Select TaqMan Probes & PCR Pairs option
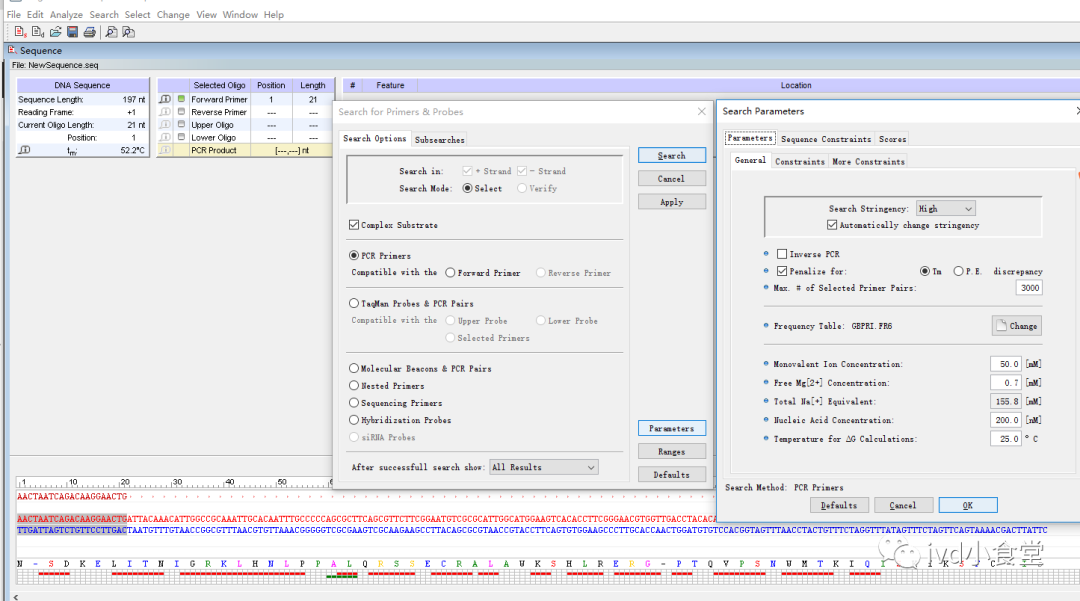Screen dimensions: 1080x601 tap(354, 303)
